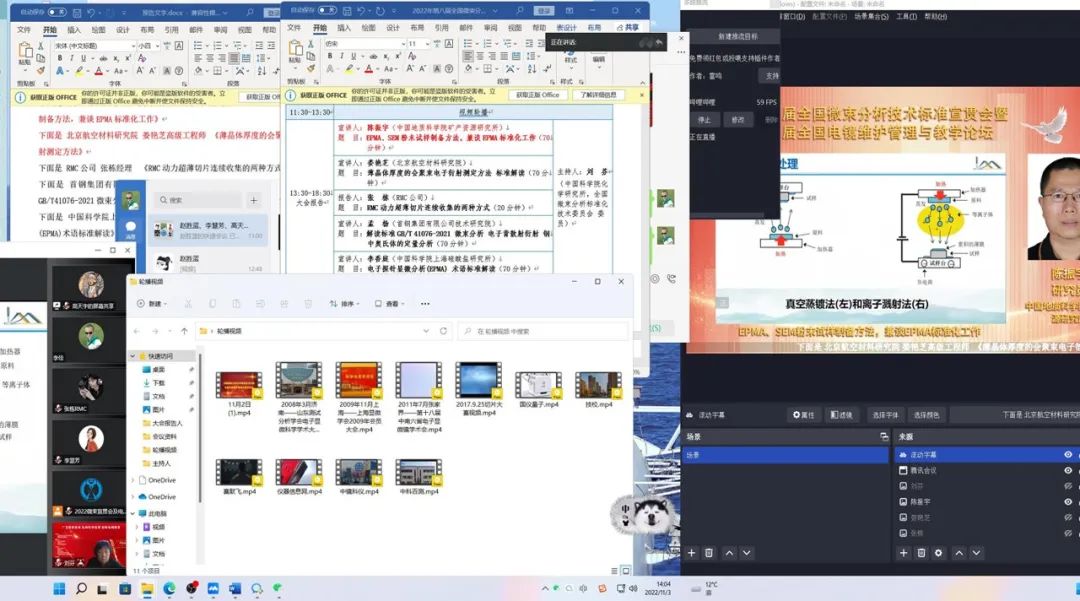
Task: Open source properties gear below sources list
Action: point(938,552)
